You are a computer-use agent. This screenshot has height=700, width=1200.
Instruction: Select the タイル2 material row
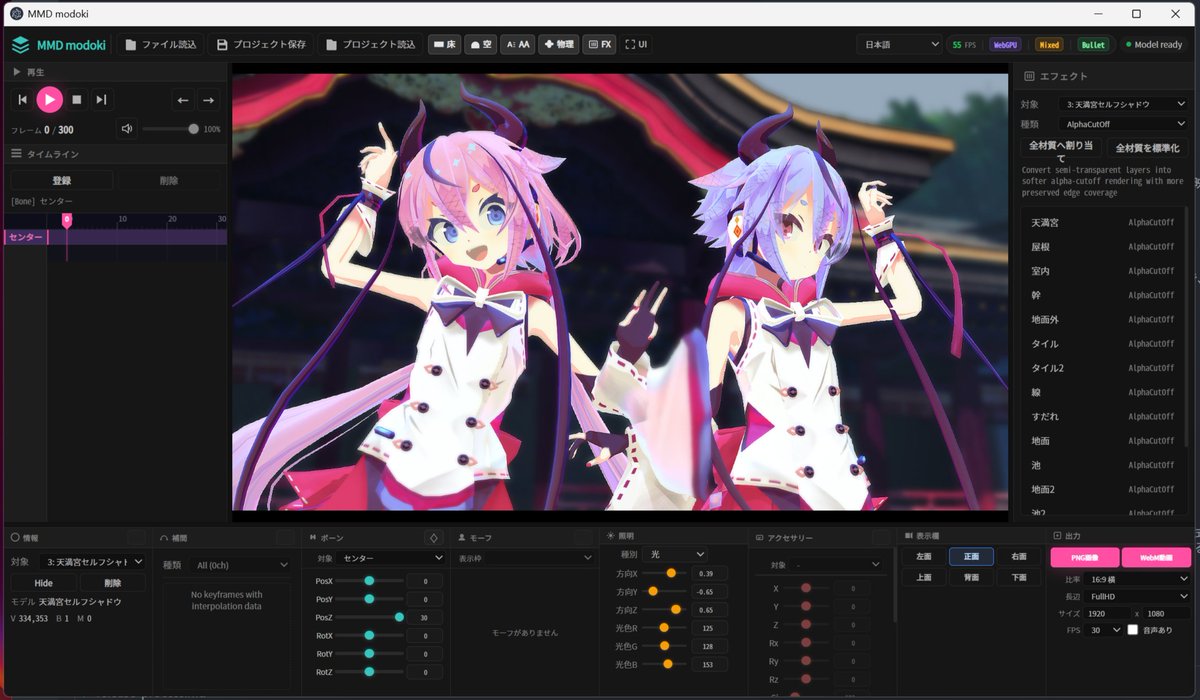[x=1102, y=368]
